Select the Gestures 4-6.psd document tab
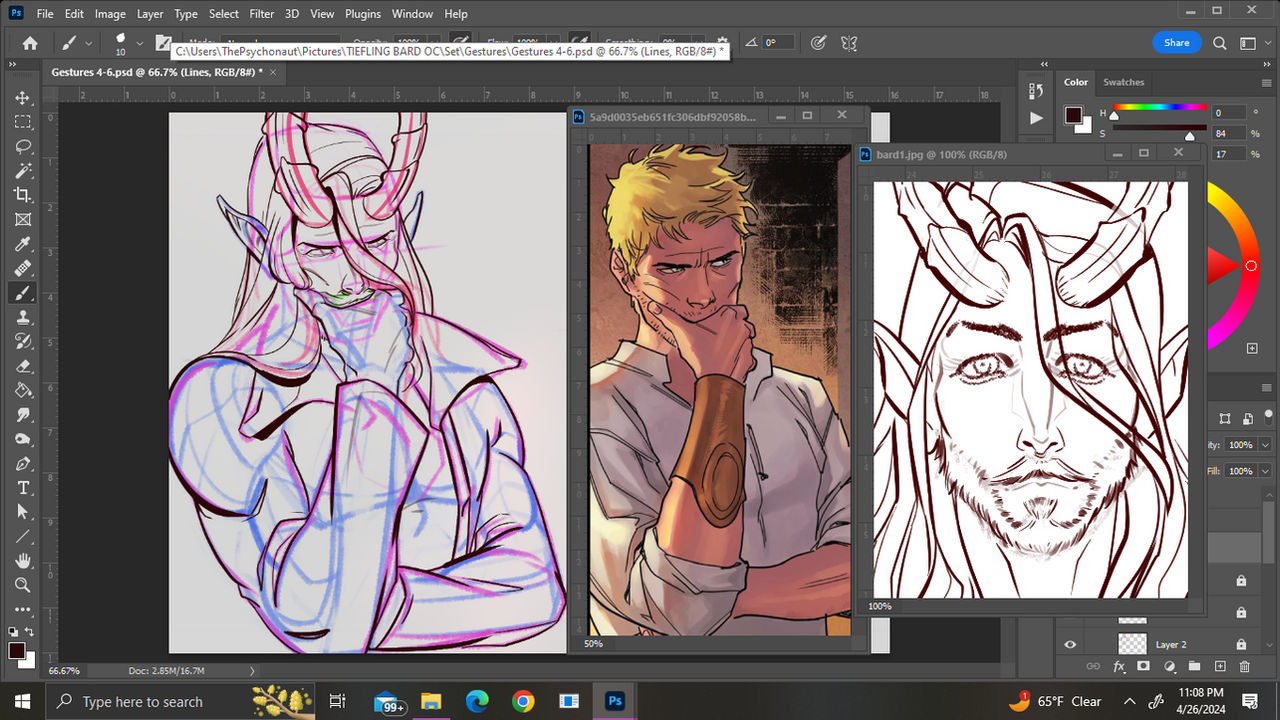This screenshot has width=1280, height=720. (157, 72)
